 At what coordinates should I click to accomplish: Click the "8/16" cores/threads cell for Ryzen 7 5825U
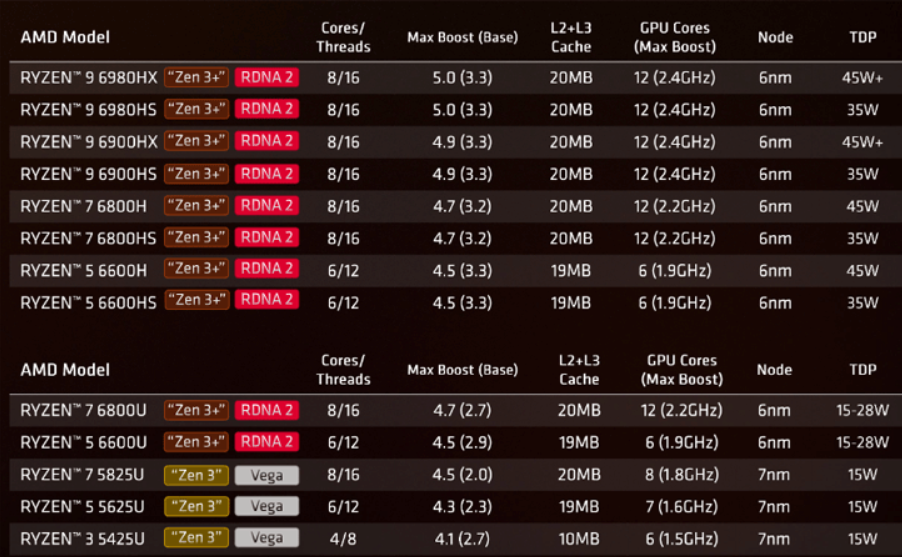point(343,475)
